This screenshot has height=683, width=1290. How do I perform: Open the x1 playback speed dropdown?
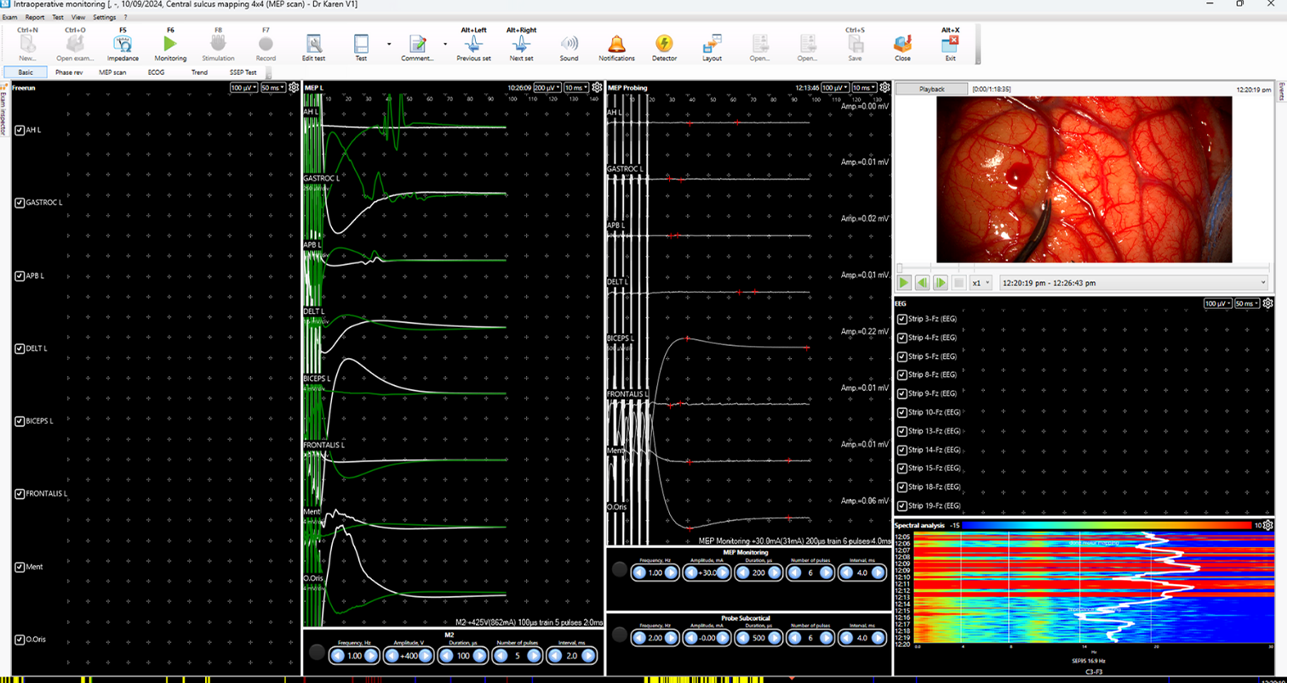pyautogui.click(x=981, y=283)
